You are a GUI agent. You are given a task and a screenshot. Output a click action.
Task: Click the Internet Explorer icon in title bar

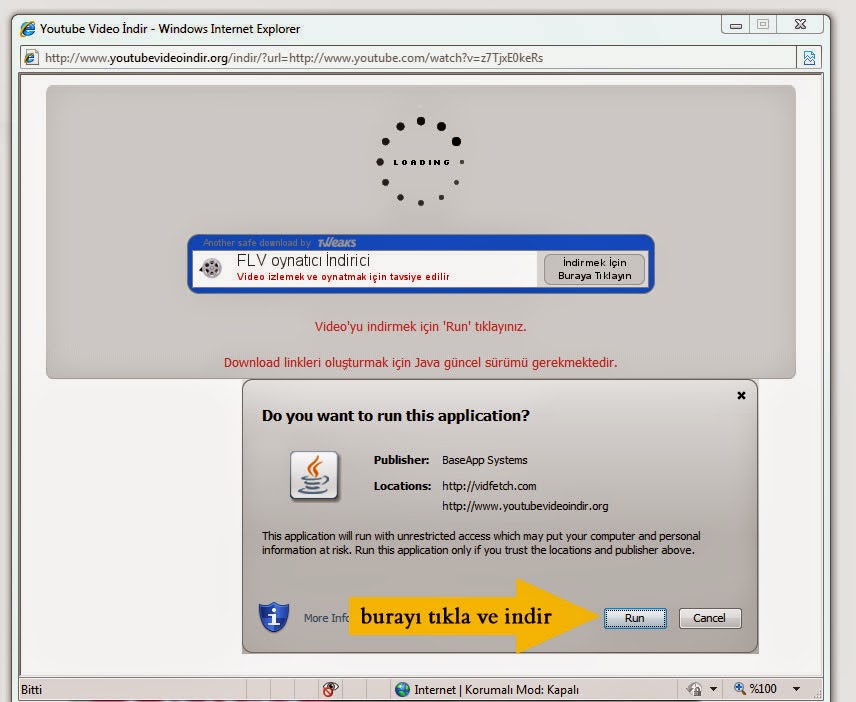coord(28,28)
